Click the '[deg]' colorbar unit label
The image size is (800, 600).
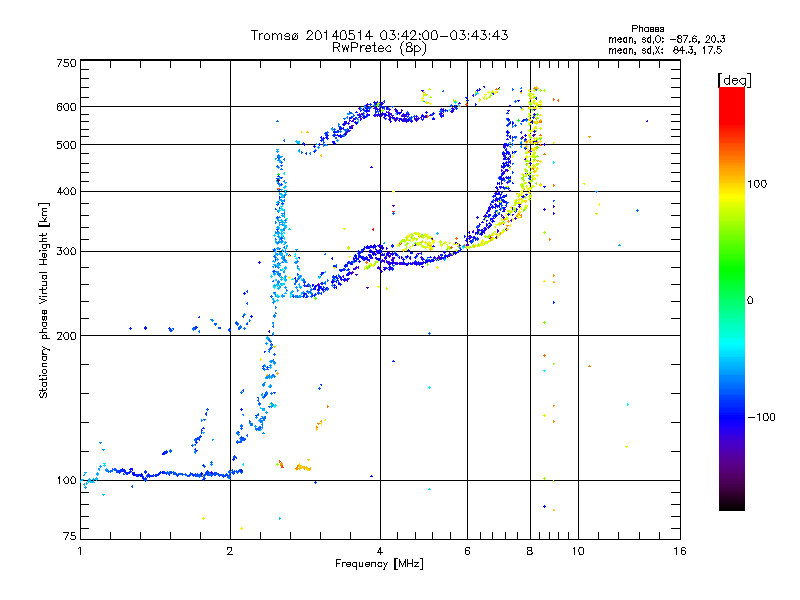(734, 80)
